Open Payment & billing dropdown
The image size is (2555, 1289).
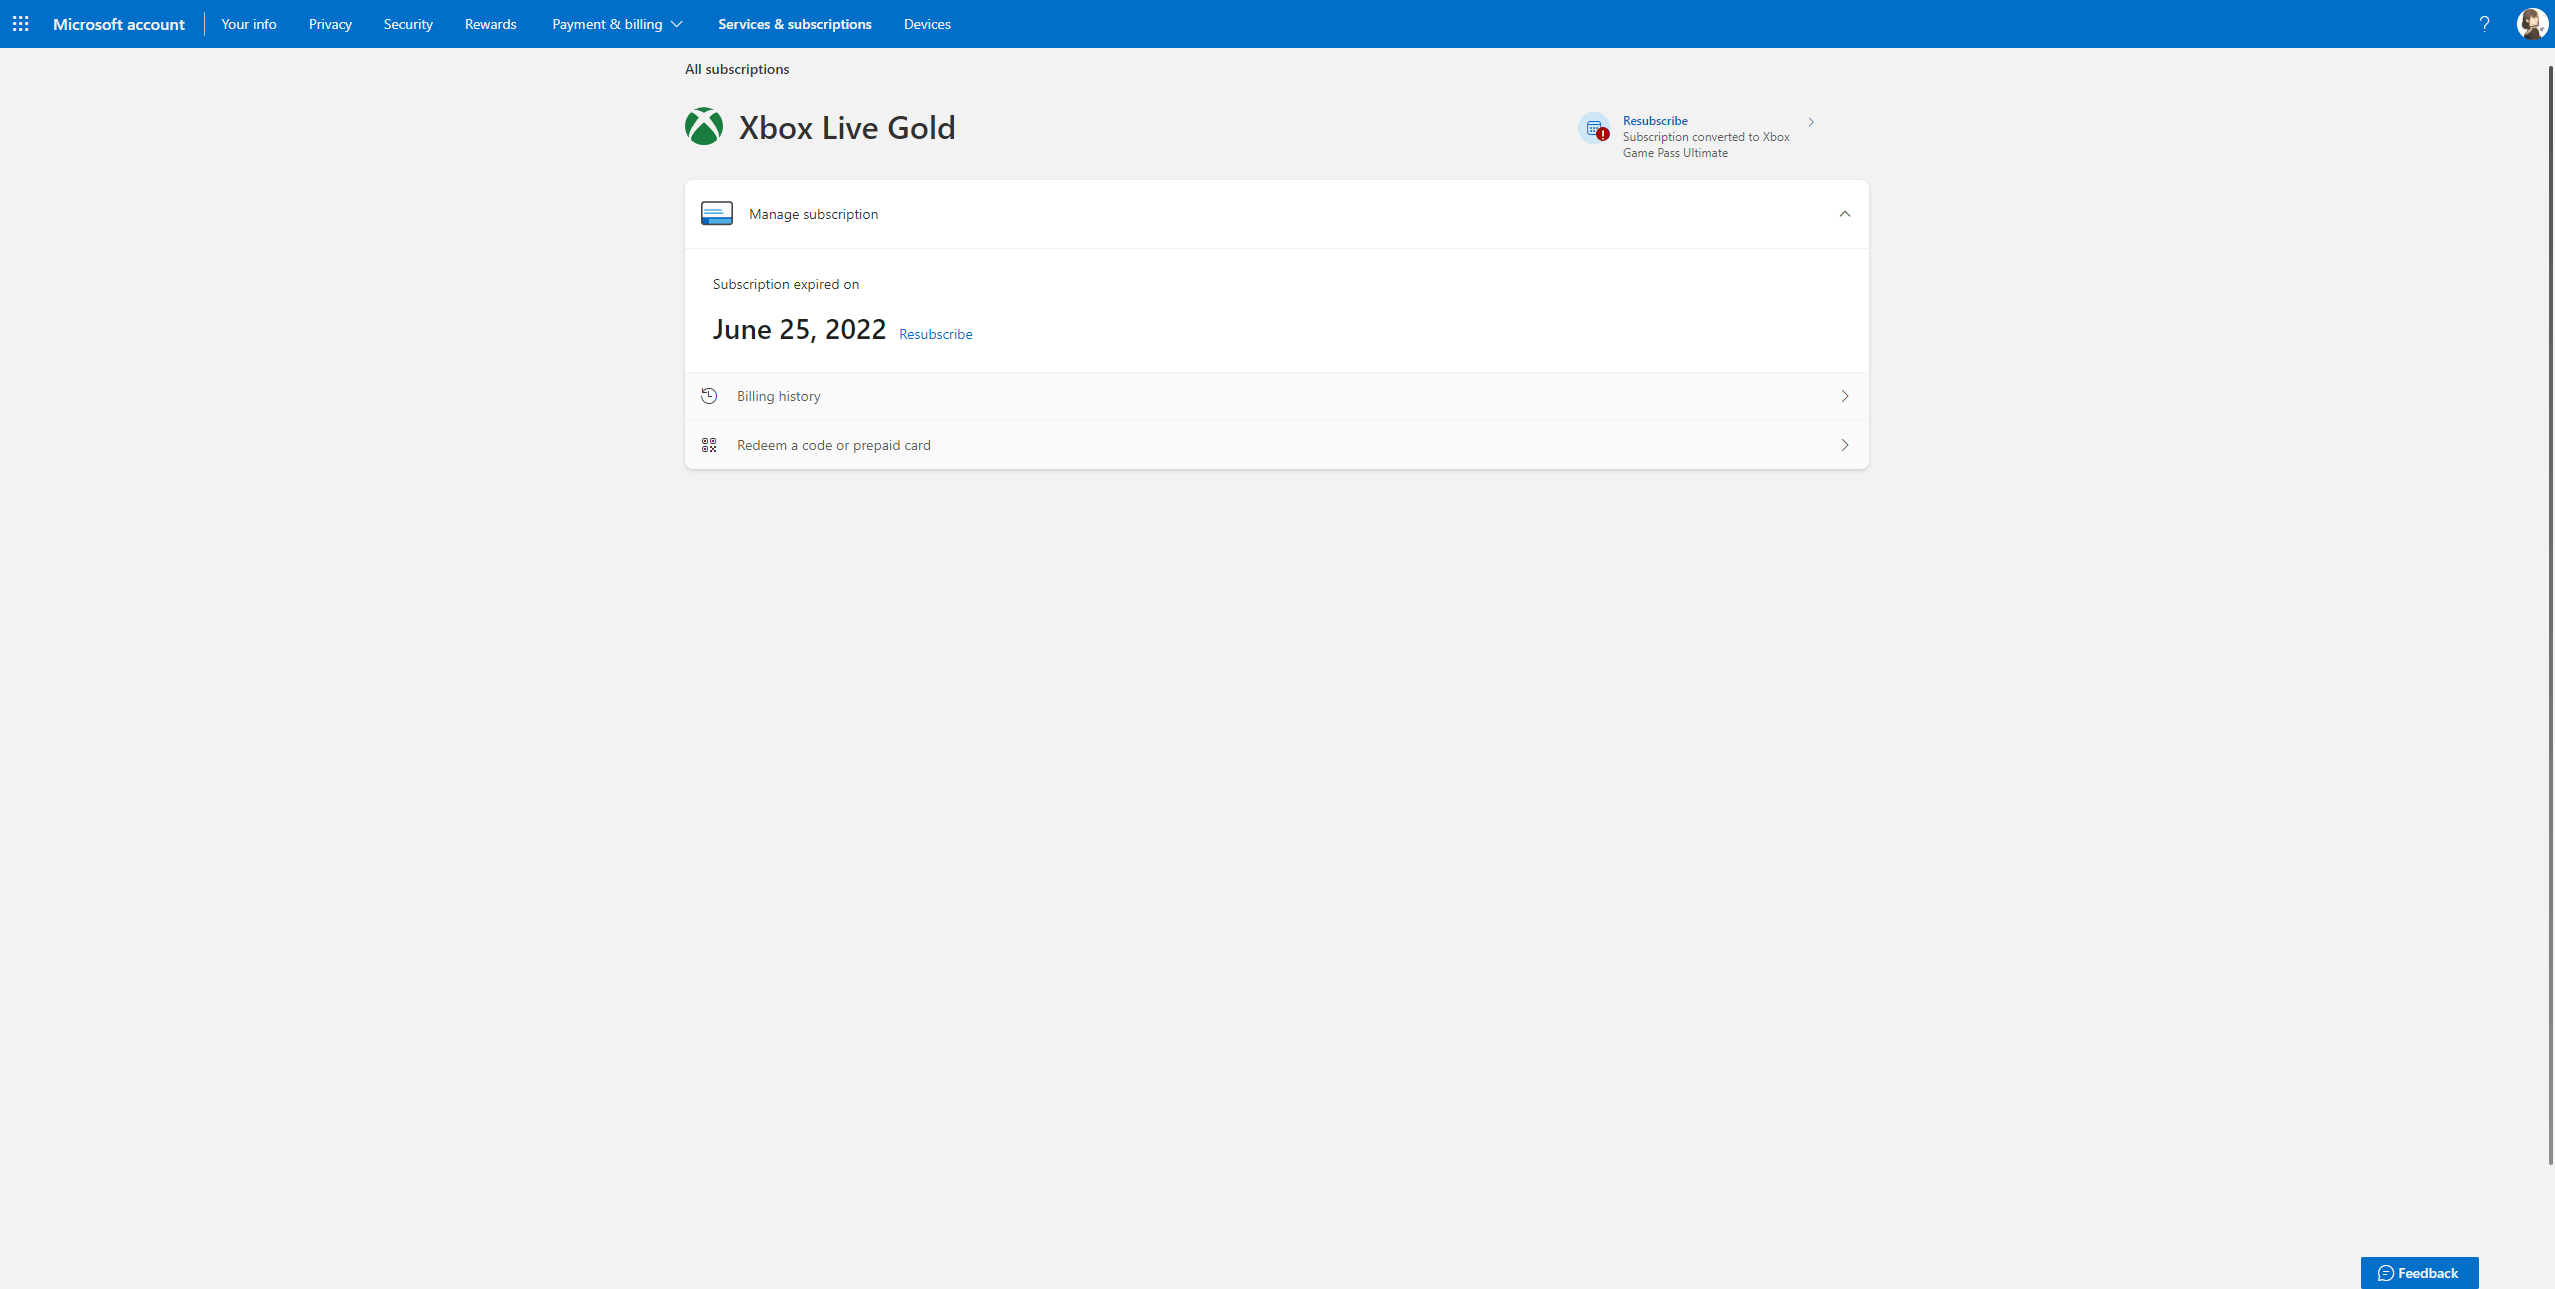tap(617, 24)
